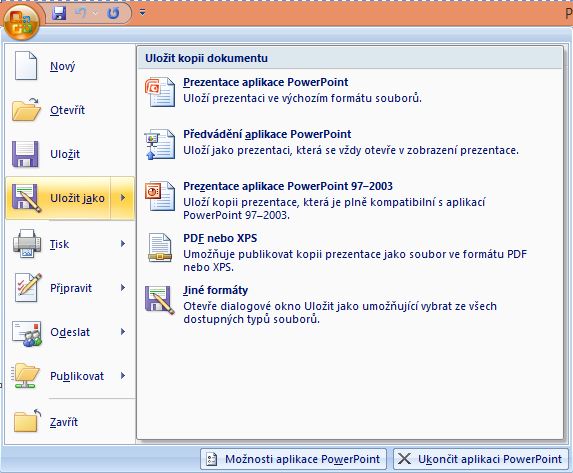This screenshot has width=573, height=473.
Task: Click Možnosti aplikace PowerPoint button
Action: tap(293, 459)
